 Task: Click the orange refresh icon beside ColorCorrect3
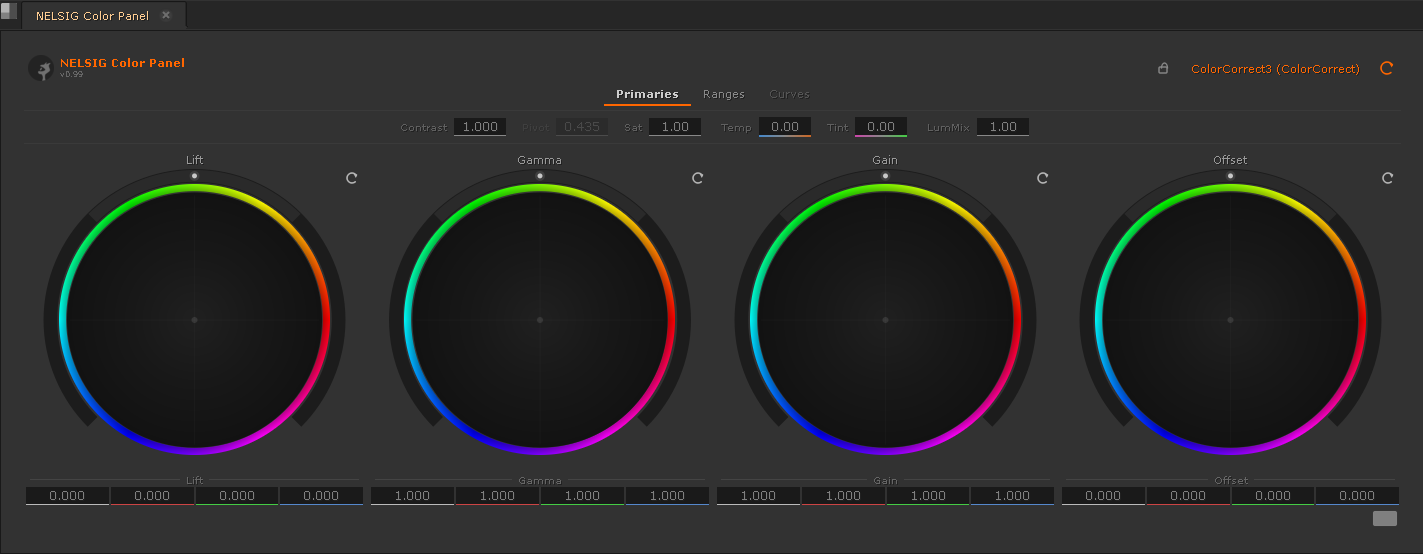[x=1386, y=69]
